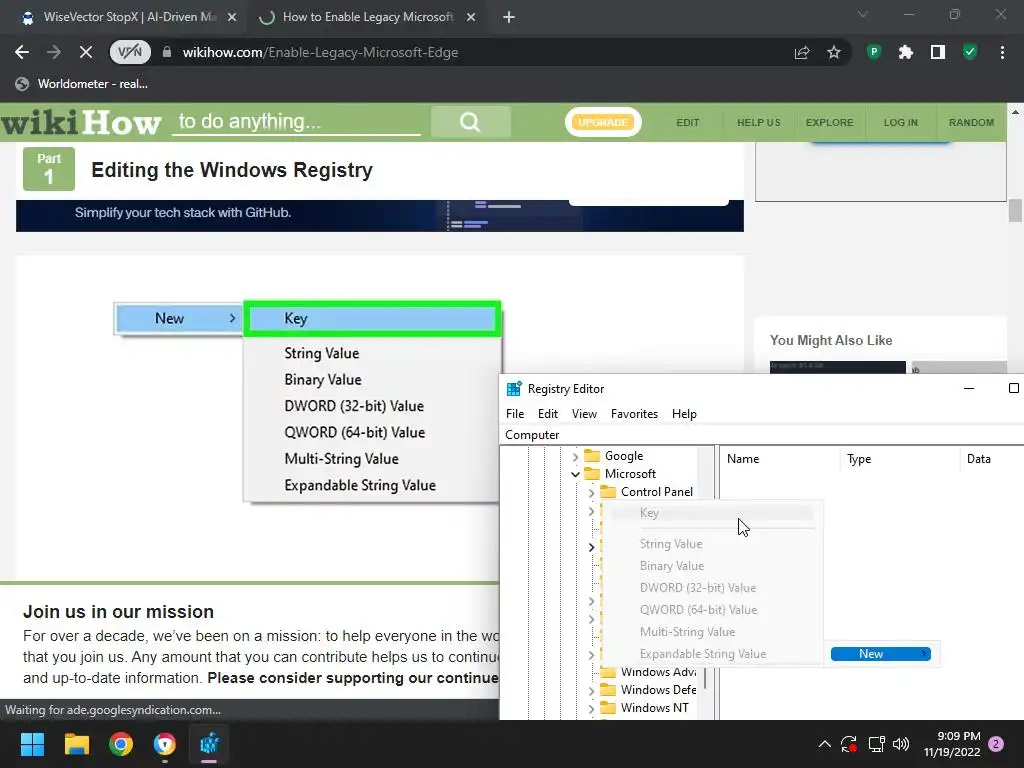Screen dimensions: 1024x768
Task: Click the Registry Editor address bar showing Computer
Action: pos(761,435)
